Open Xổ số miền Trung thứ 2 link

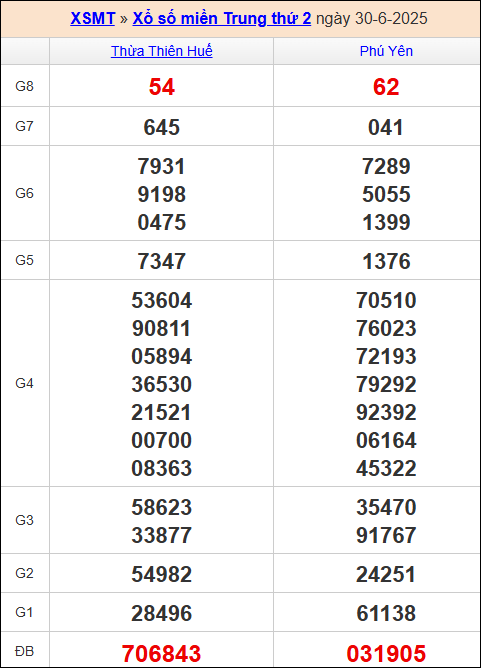pos(222,18)
